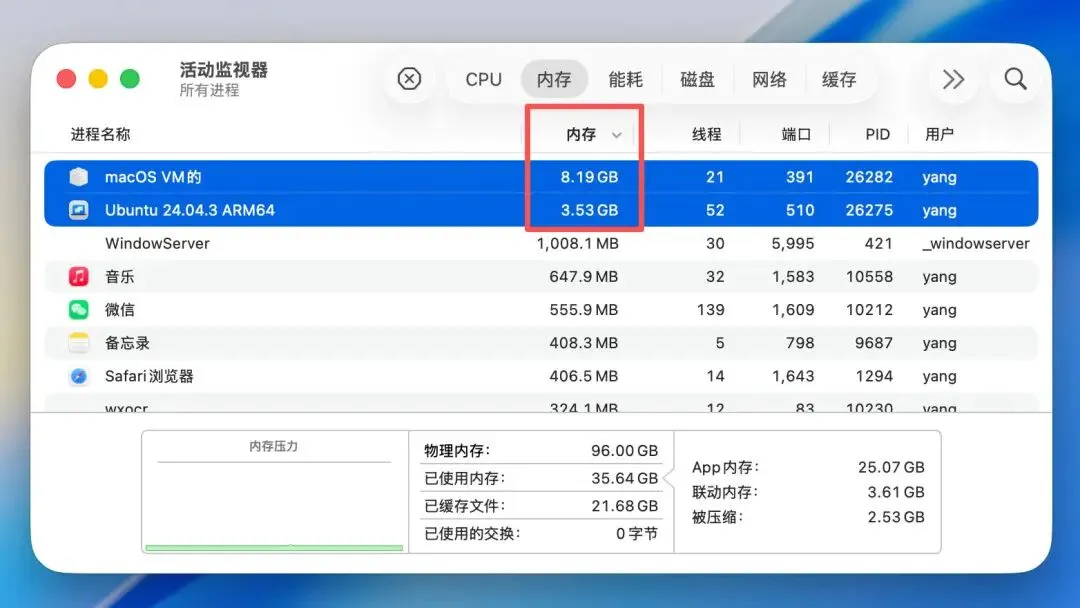The image size is (1080, 608).
Task: Switch to the 缓存 tab
Action: click(x=839, y=79)
